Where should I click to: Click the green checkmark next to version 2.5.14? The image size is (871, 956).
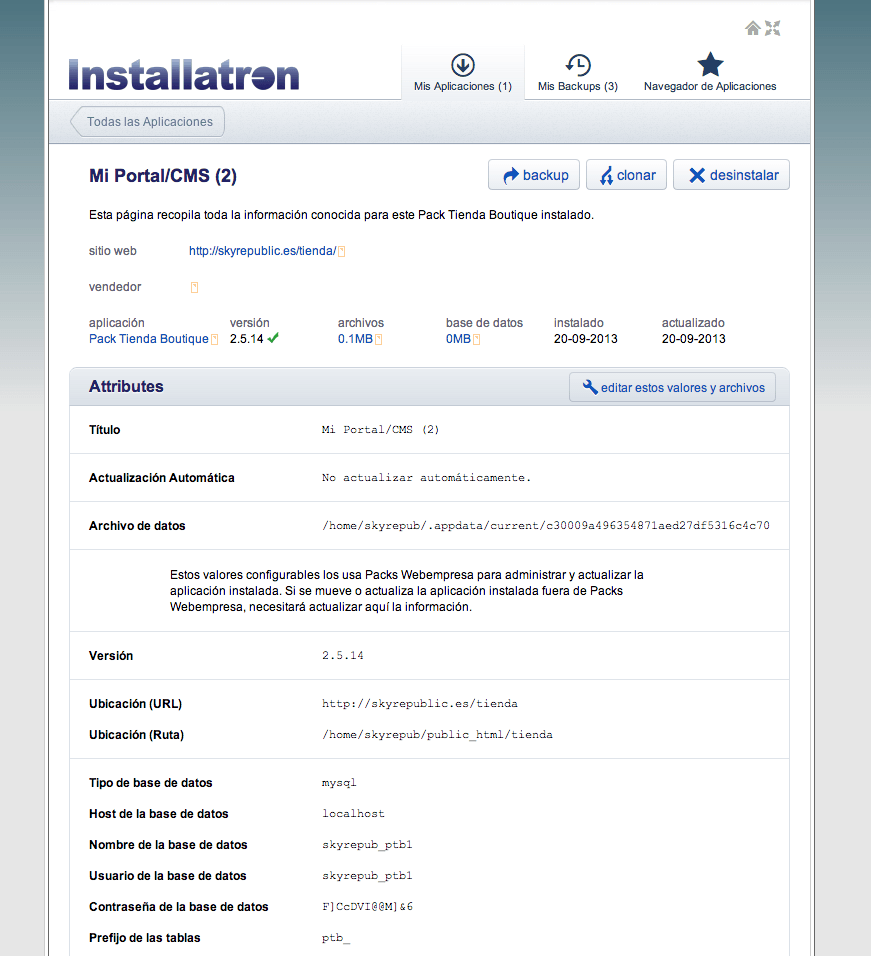pos(273,338)
